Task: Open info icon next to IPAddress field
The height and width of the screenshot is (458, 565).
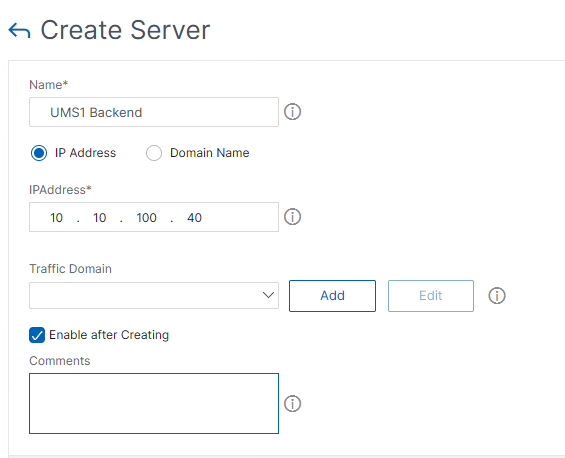Action: (292, 217)
